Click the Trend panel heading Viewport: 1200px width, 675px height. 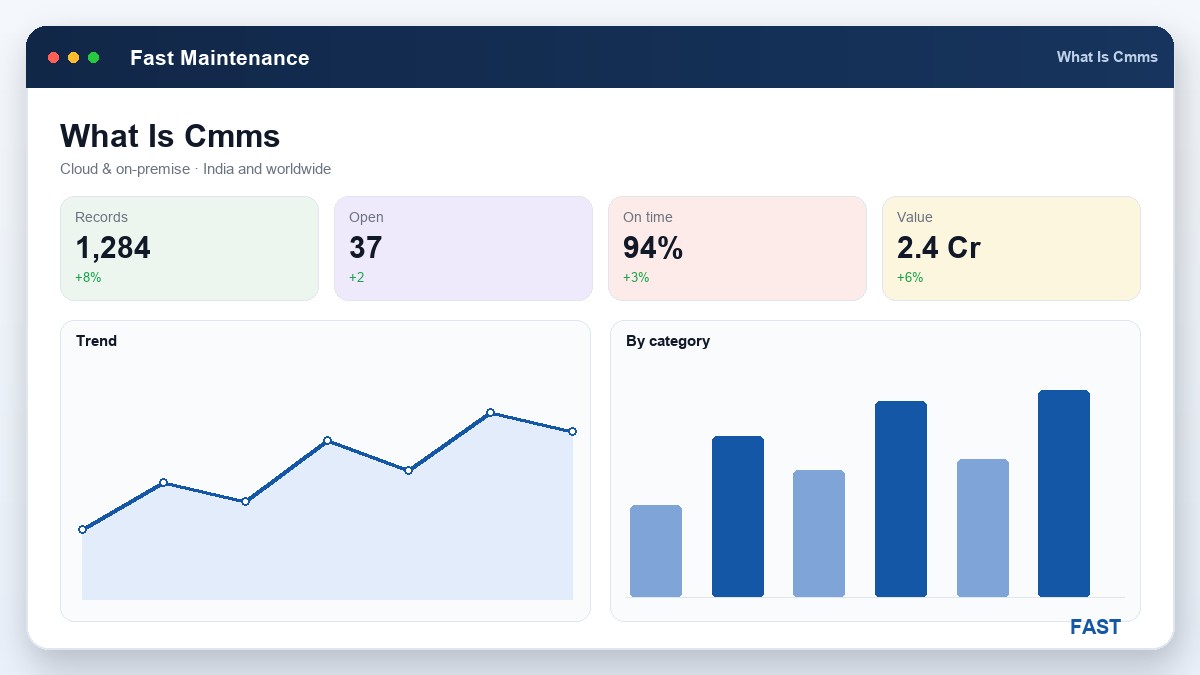click(96, 341)
